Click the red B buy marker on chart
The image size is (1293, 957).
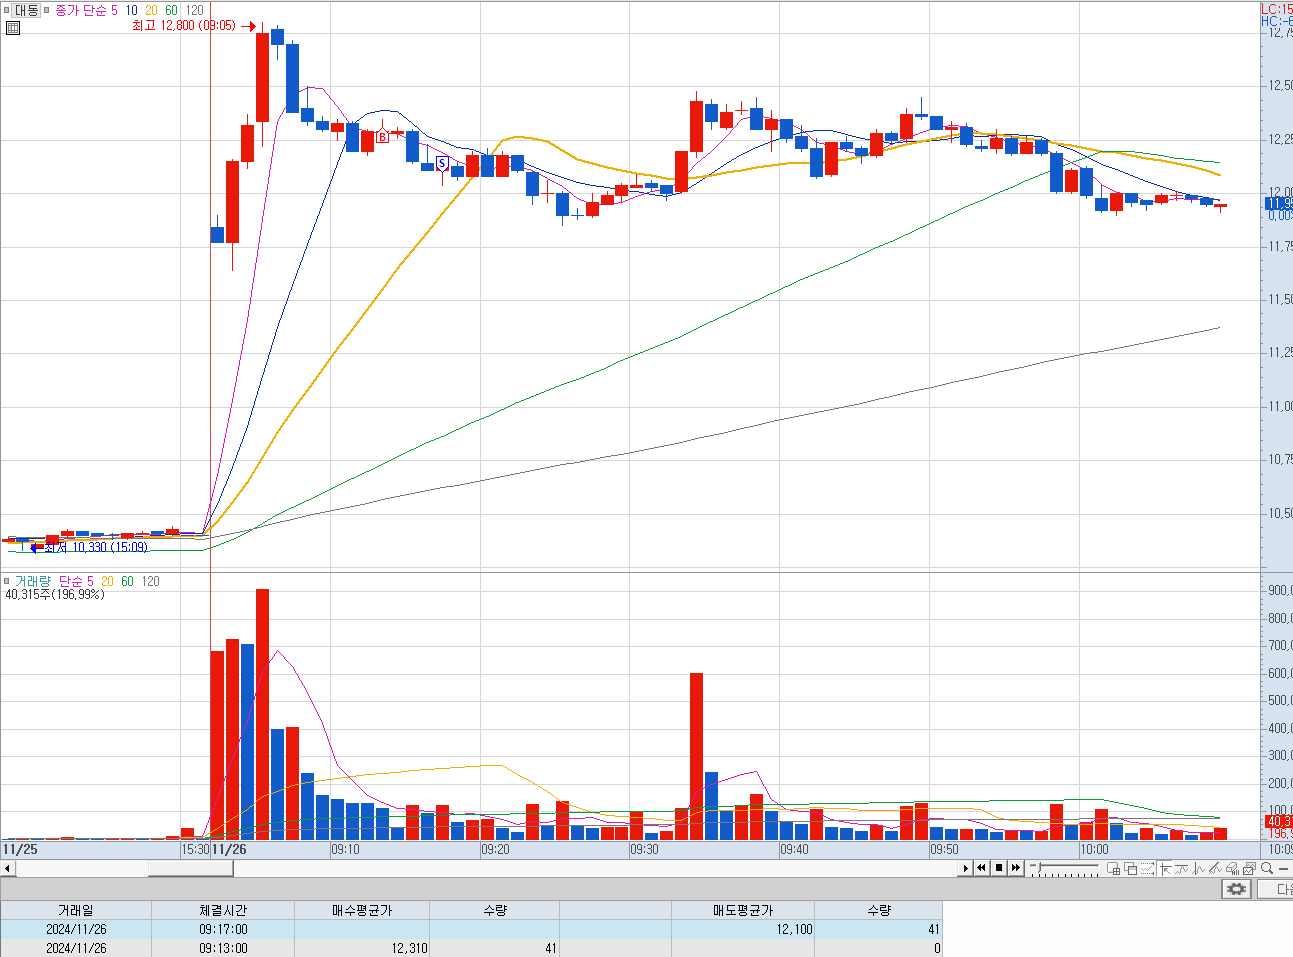click(382, 137)
